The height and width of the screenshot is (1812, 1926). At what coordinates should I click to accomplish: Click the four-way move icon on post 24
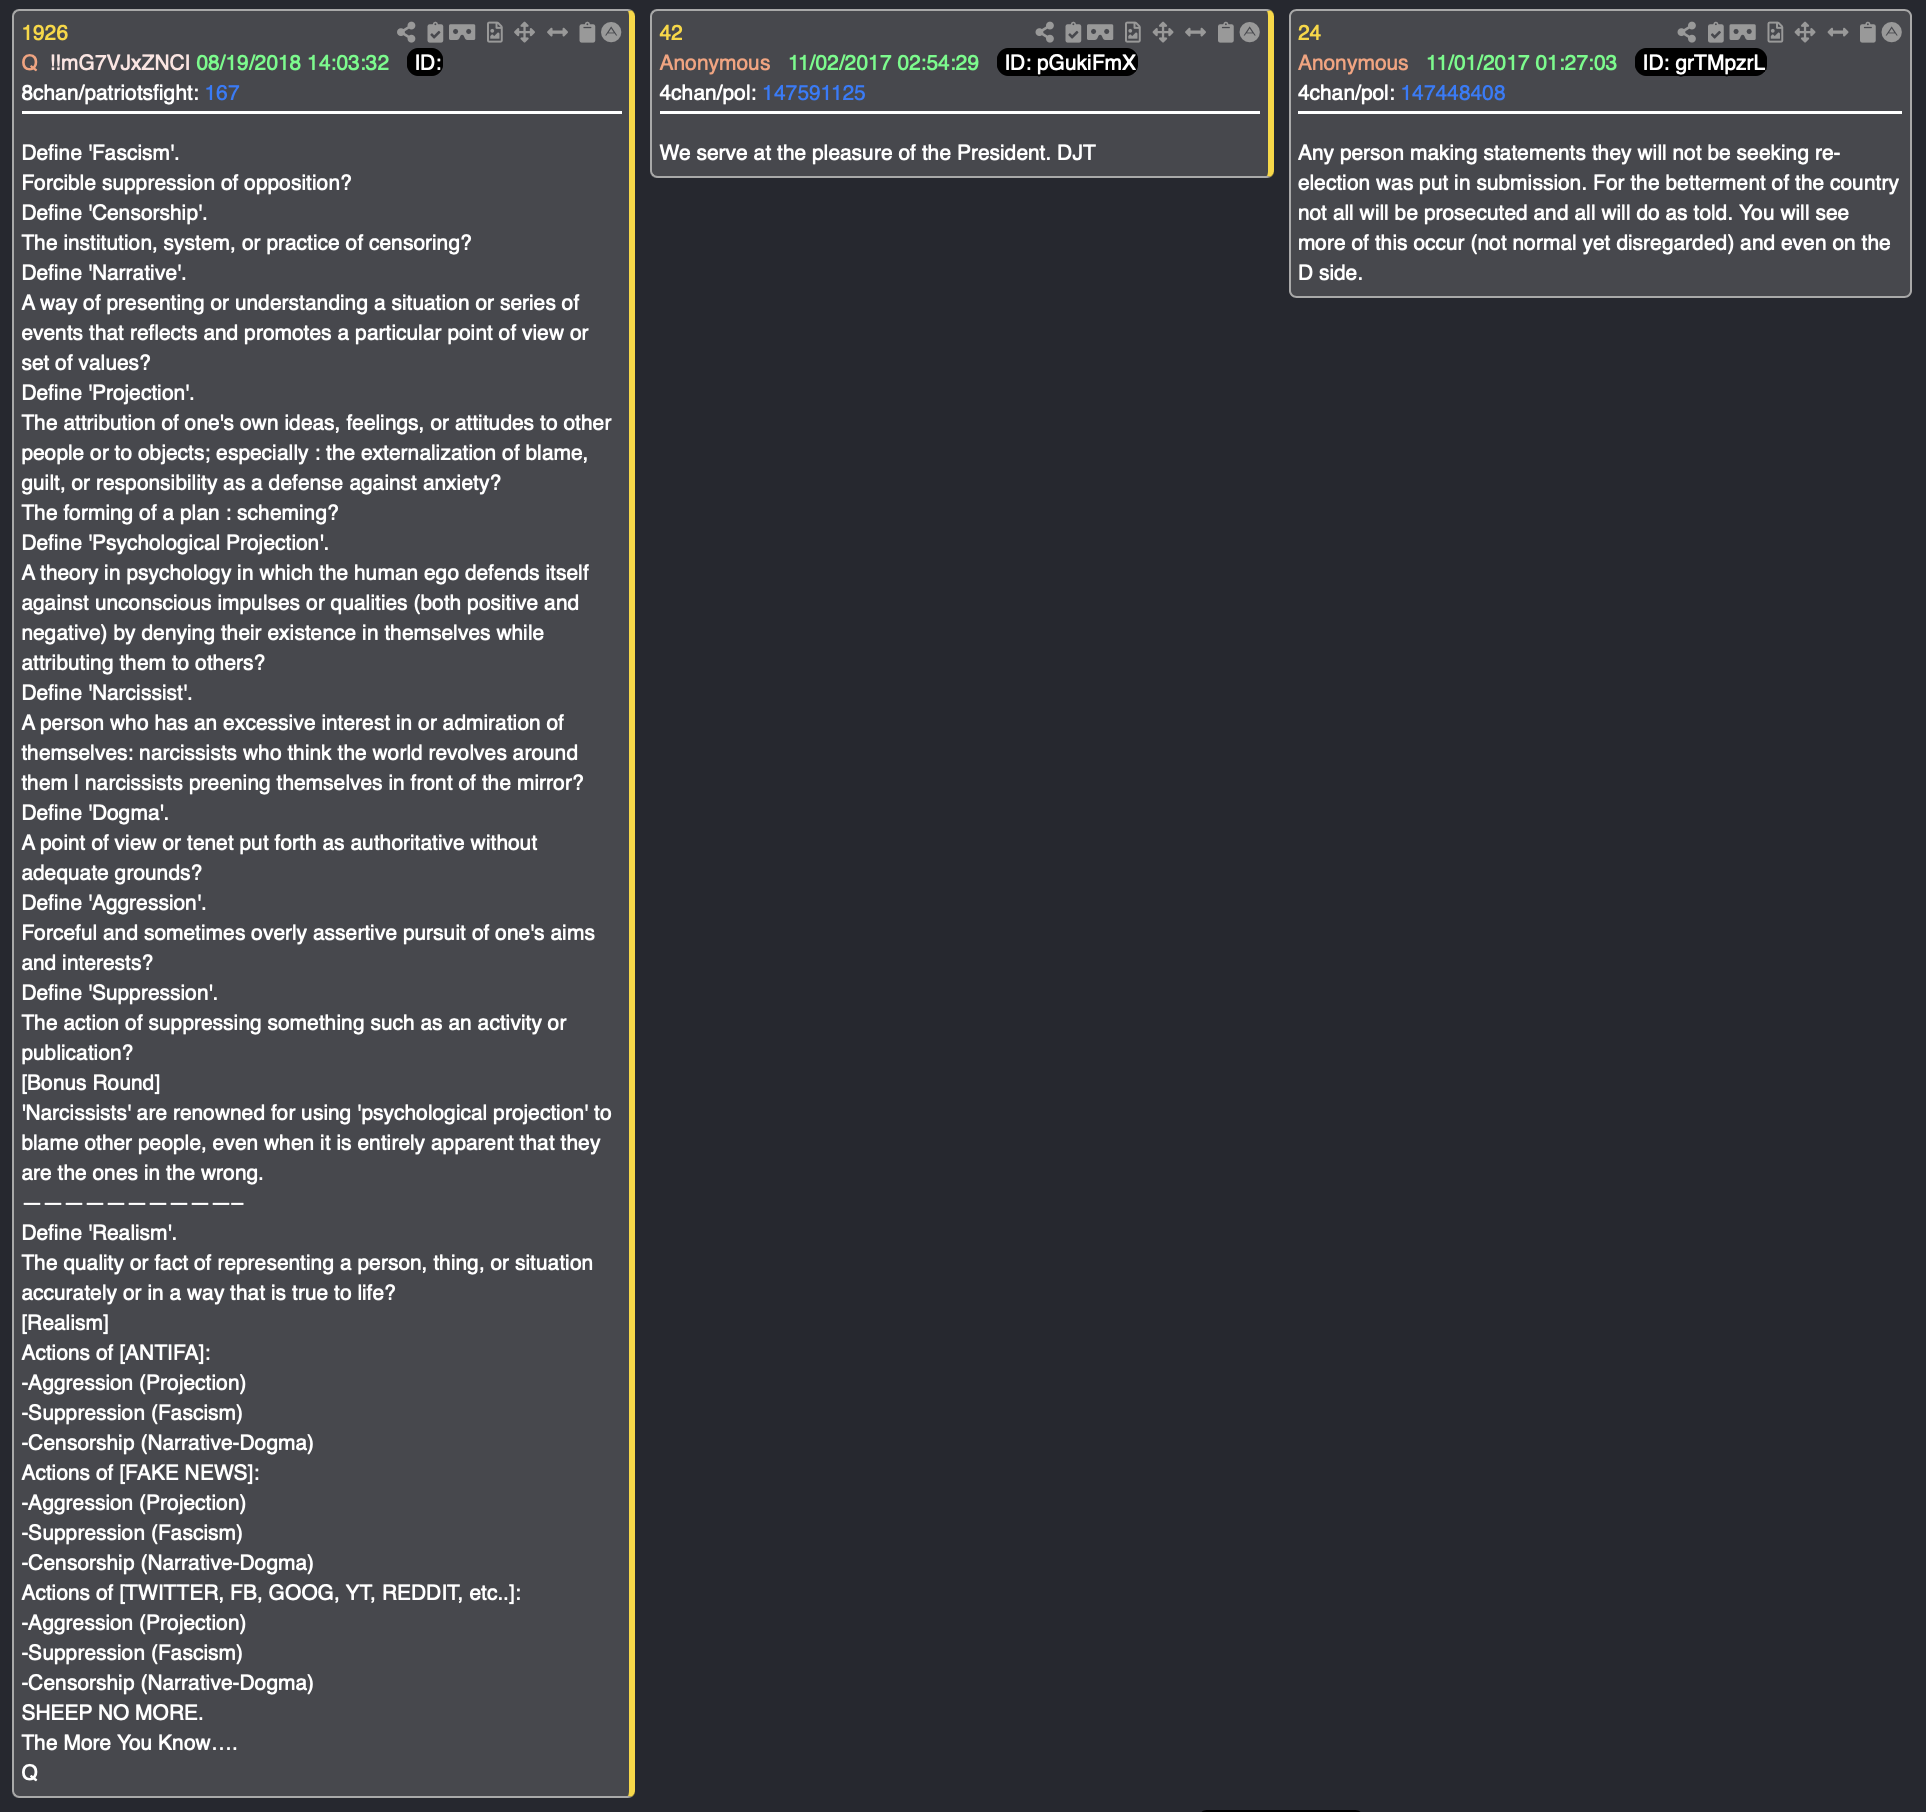pos(1804,33)
